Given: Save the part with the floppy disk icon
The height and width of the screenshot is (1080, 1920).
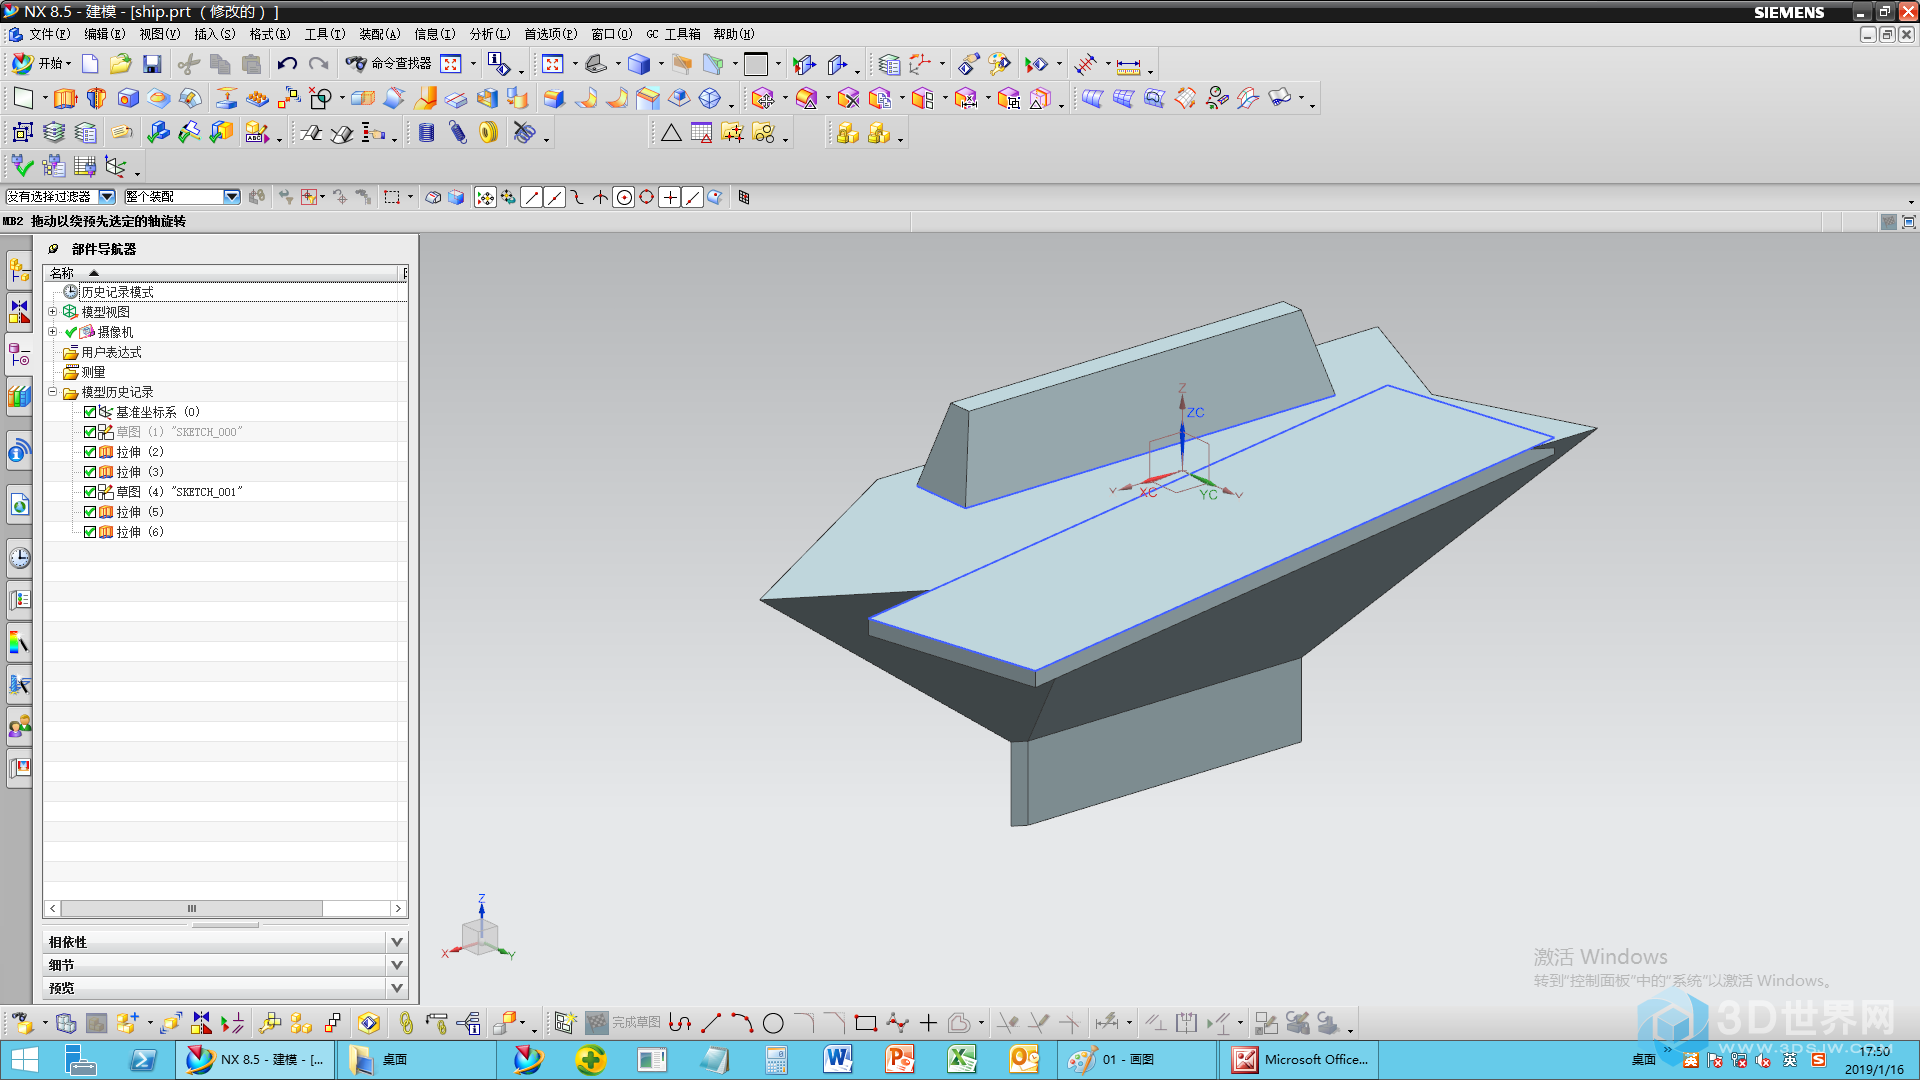Looking at the screenshot, I should (152, 64).
